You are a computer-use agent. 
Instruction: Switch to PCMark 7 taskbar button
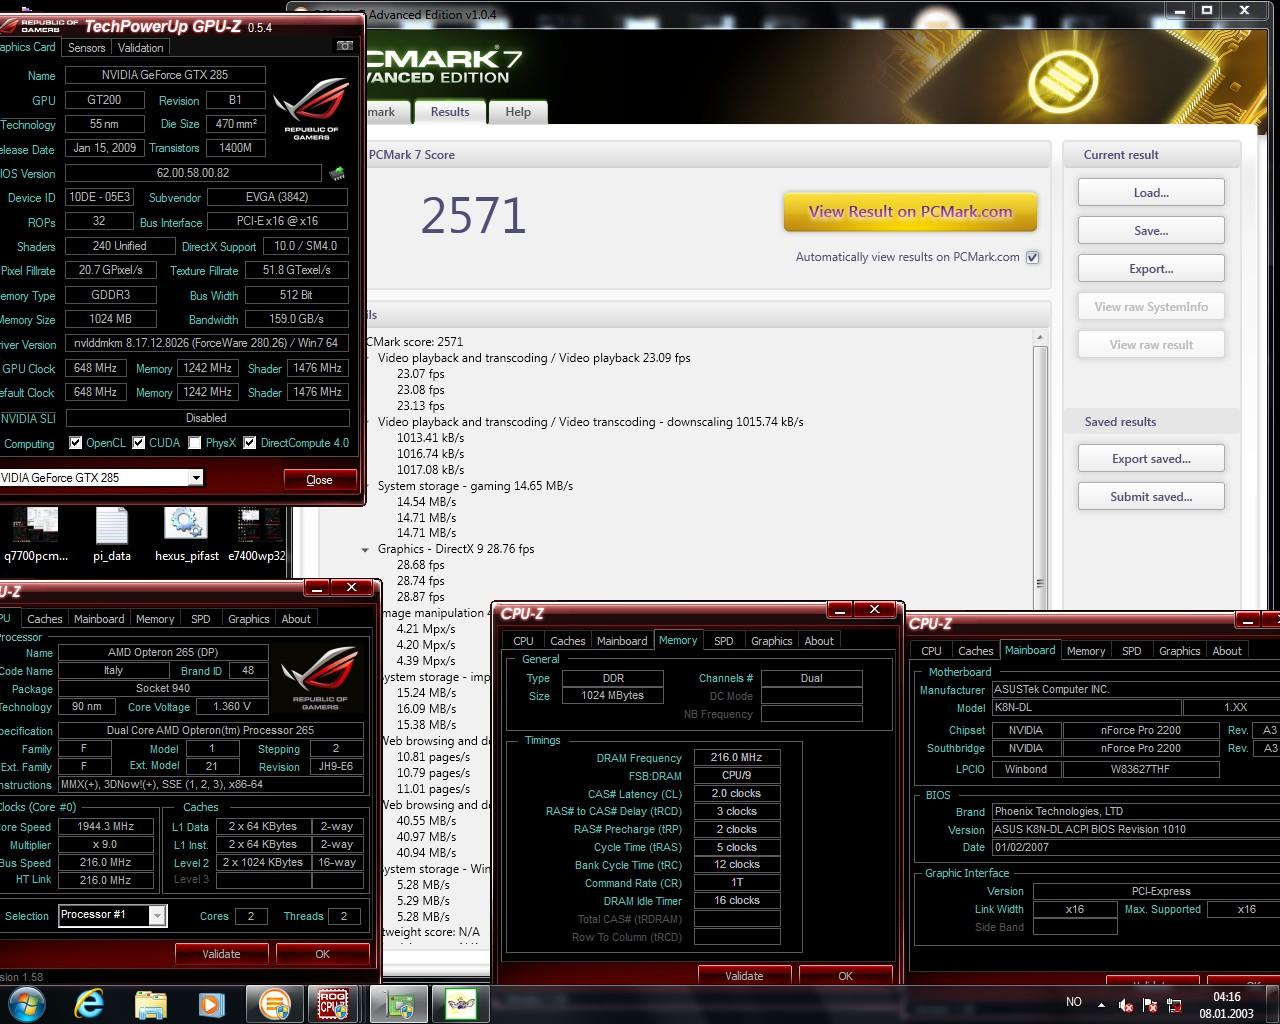pos(274,1003)
